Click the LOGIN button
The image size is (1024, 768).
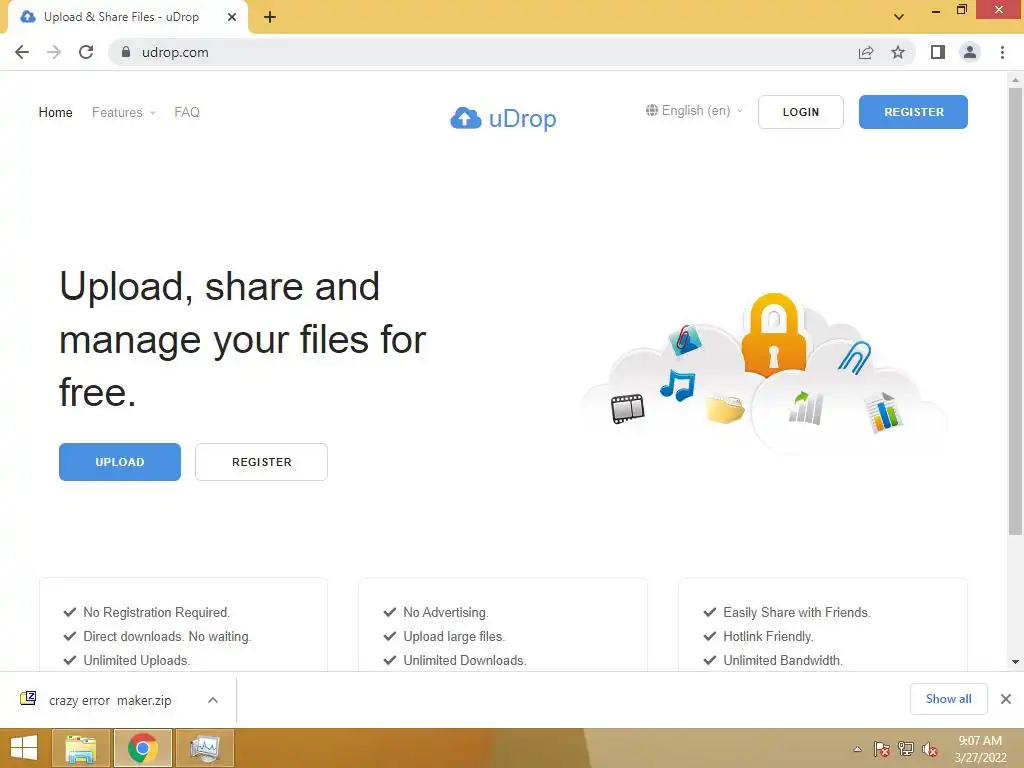coord(801,112)
